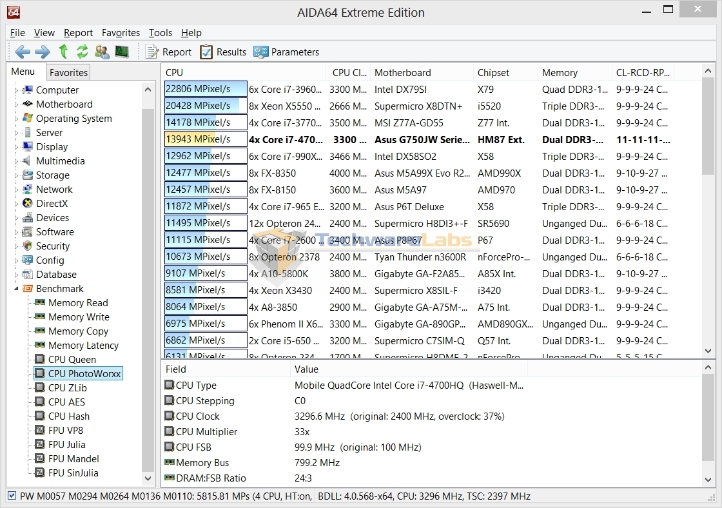Click the Config tree icon
The width and height of the screenshot is (722, 508).
coord(28,260)
